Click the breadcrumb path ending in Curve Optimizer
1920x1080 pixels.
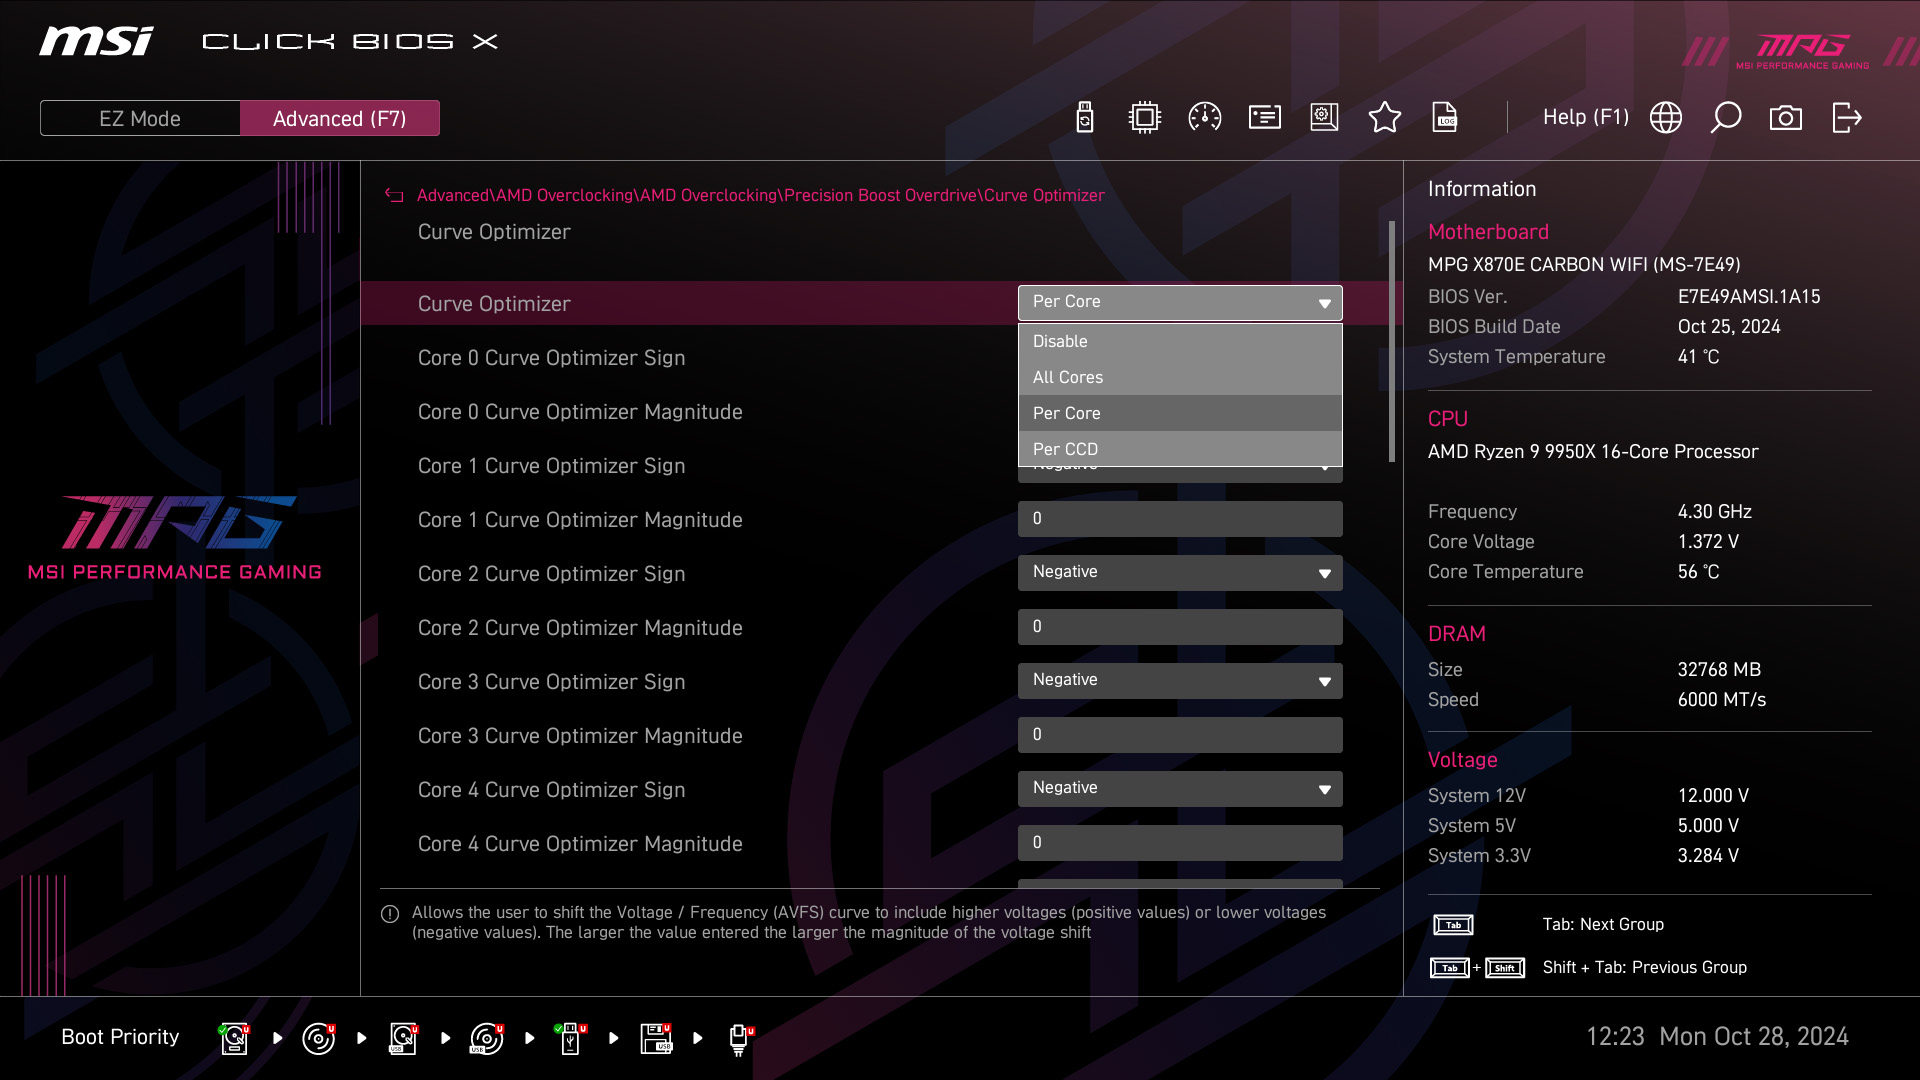(x=760, y=196)
